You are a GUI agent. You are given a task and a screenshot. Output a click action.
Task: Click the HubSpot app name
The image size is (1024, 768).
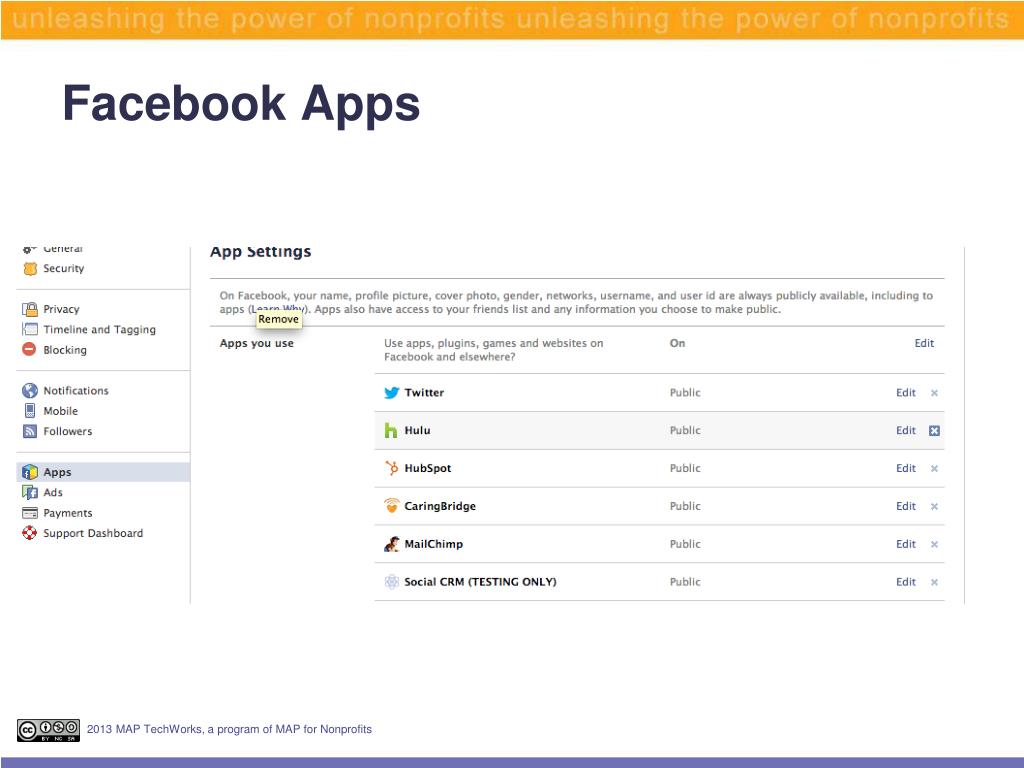(x=428, y=468)
